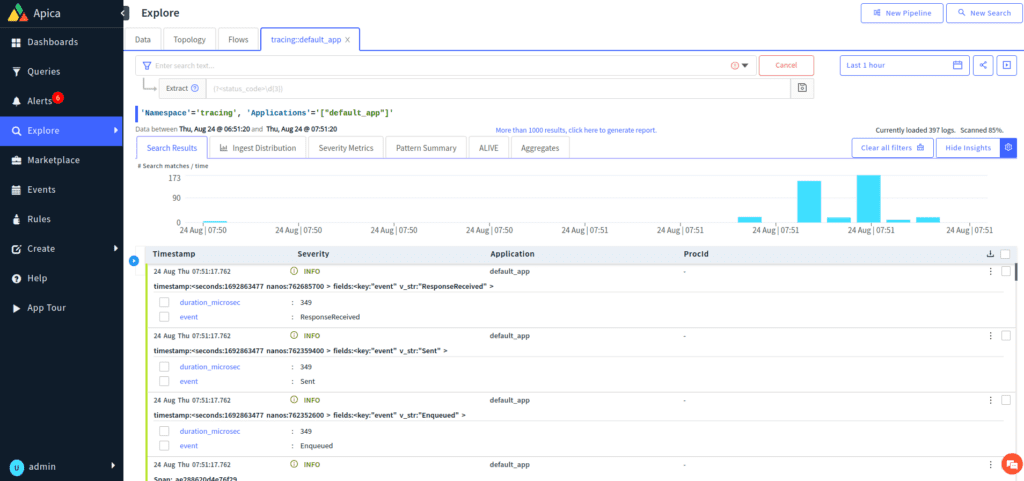Image resolution: width=1024 pixels, height=481 pixels.
Task: Click the blue play icon left of Timestamp header
Action: (134, 261)
